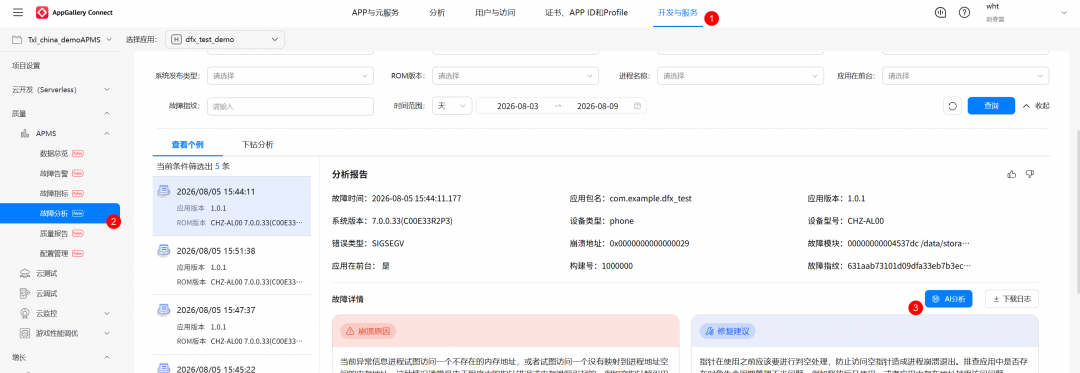Screen dimensions: 1080x373
Task: Collapse filters with 收起
Action: [x=1036, y=106]
